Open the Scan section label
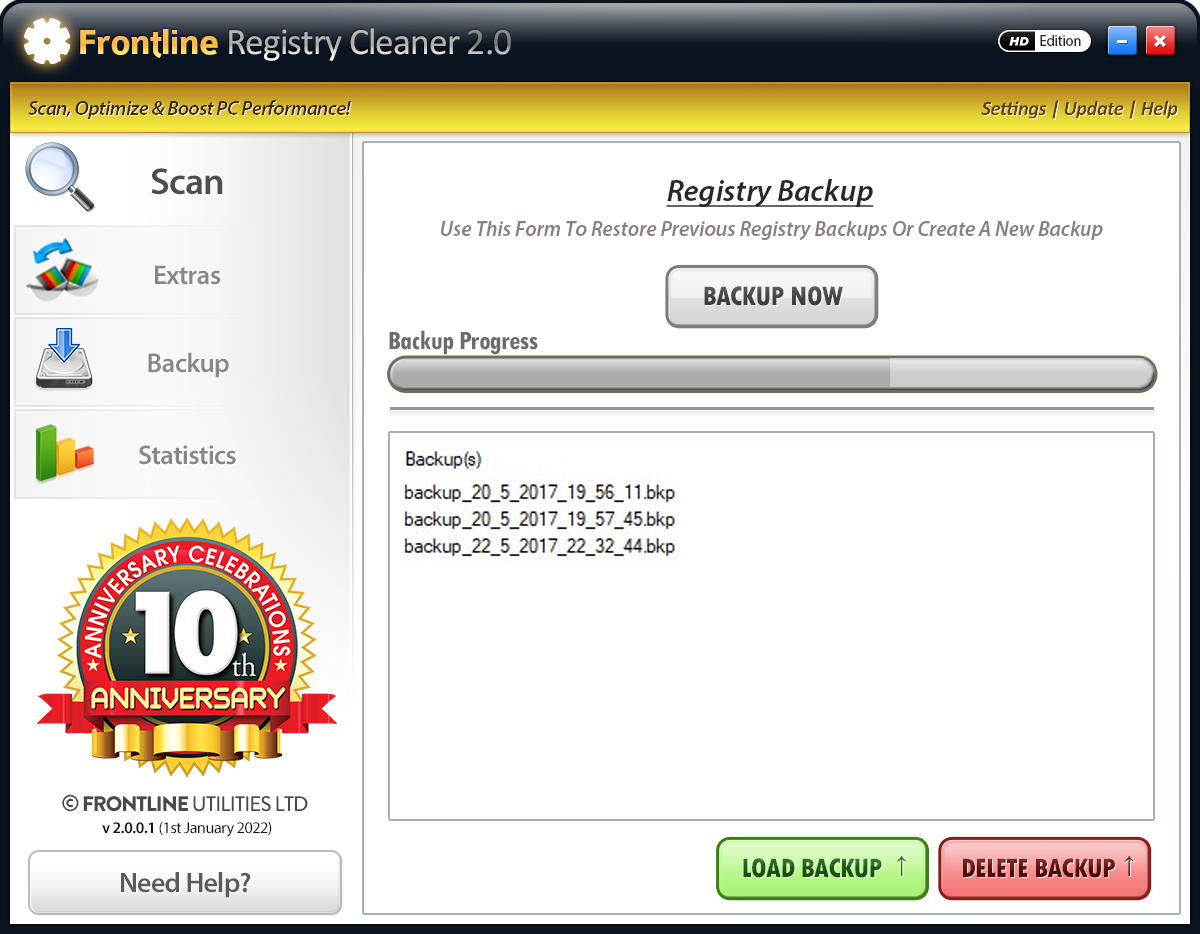The image size is (1200, 934). coord(187,182)
